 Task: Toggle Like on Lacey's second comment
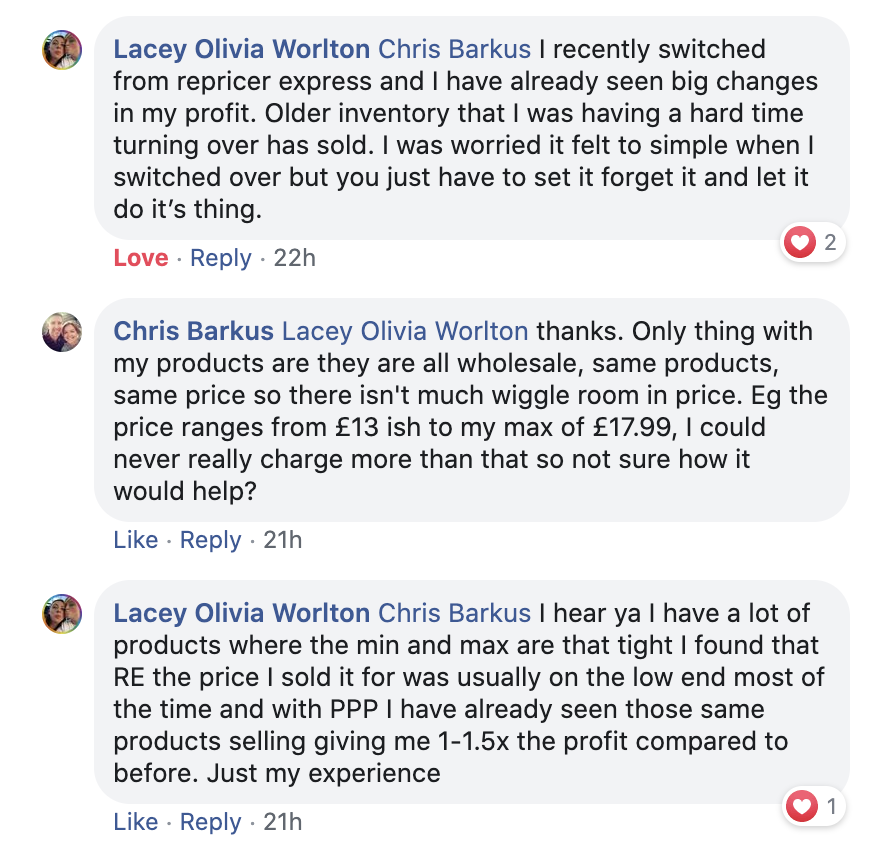tap(135, 822)
